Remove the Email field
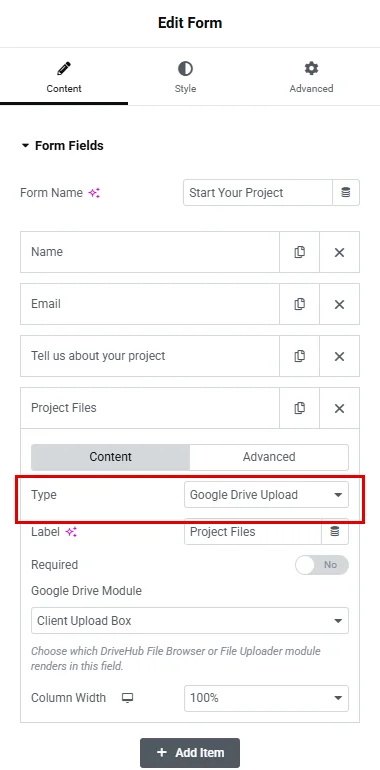The width and height of the screenshot is (380, 770). point(339,304)
